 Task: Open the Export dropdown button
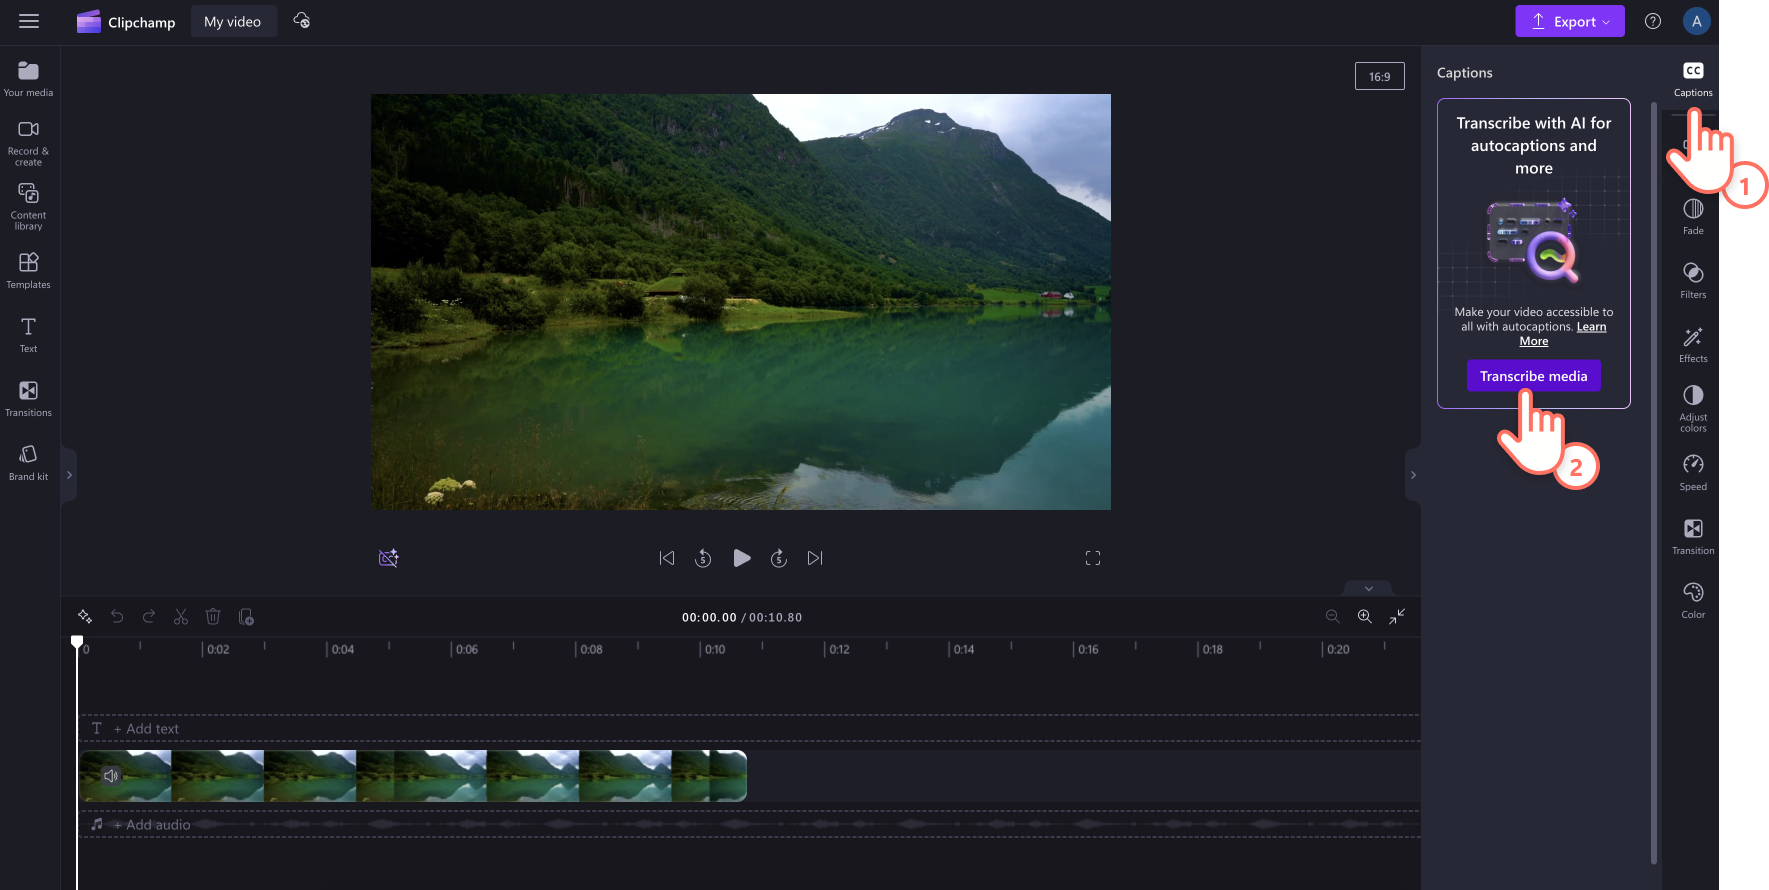[x=1569, y=21]
